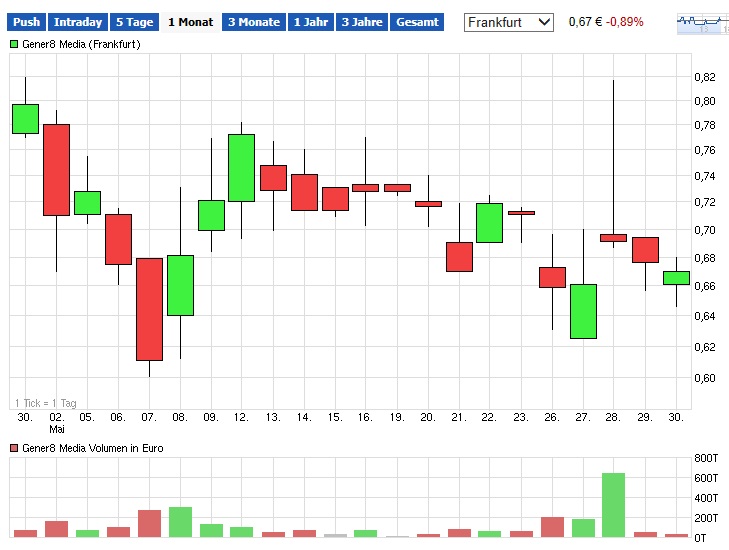Image resolution: width=729 pixels, height=550 pixels.
Task: Click the 800T volume axis label
Action: 706,458
